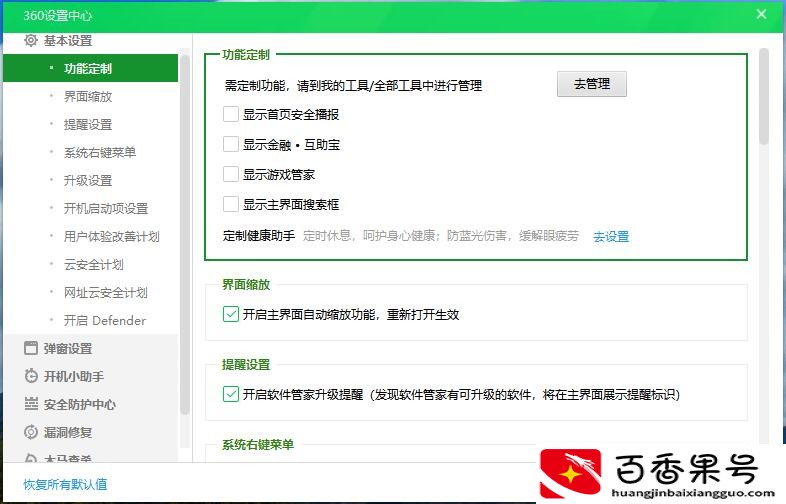Screen dimensions: 786x504
Task: Open 升级设置 in the sidebar
Action: coord(88,181)
